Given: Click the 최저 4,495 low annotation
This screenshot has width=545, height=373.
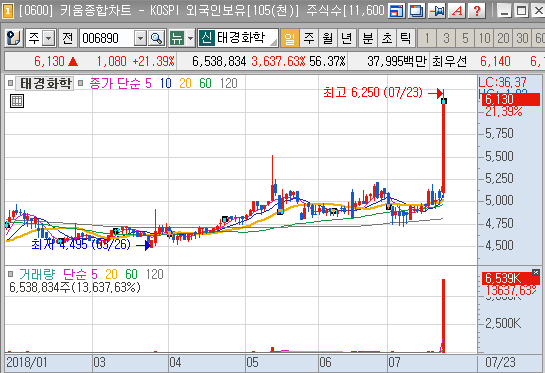Looking at the screenshot, I should coord(81,244).
